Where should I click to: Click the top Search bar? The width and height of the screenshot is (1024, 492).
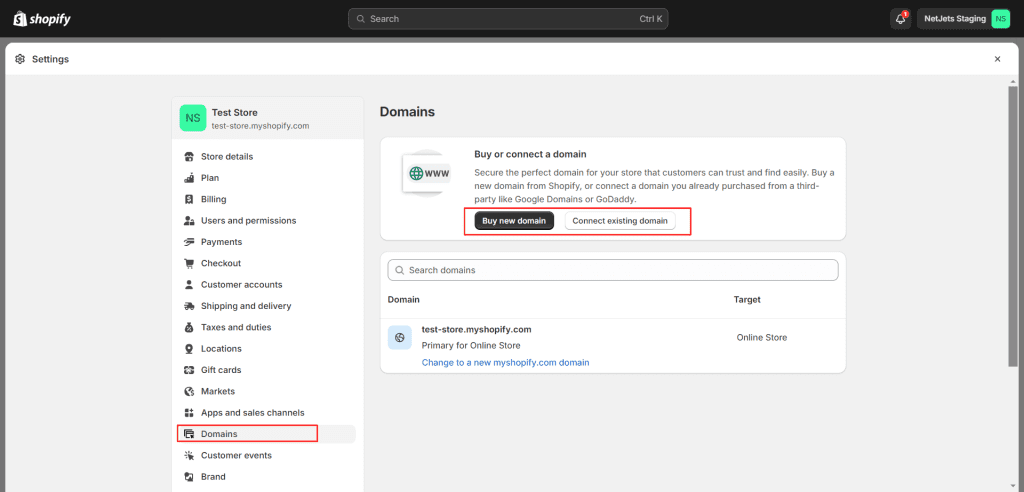click(x=508, y=19)
